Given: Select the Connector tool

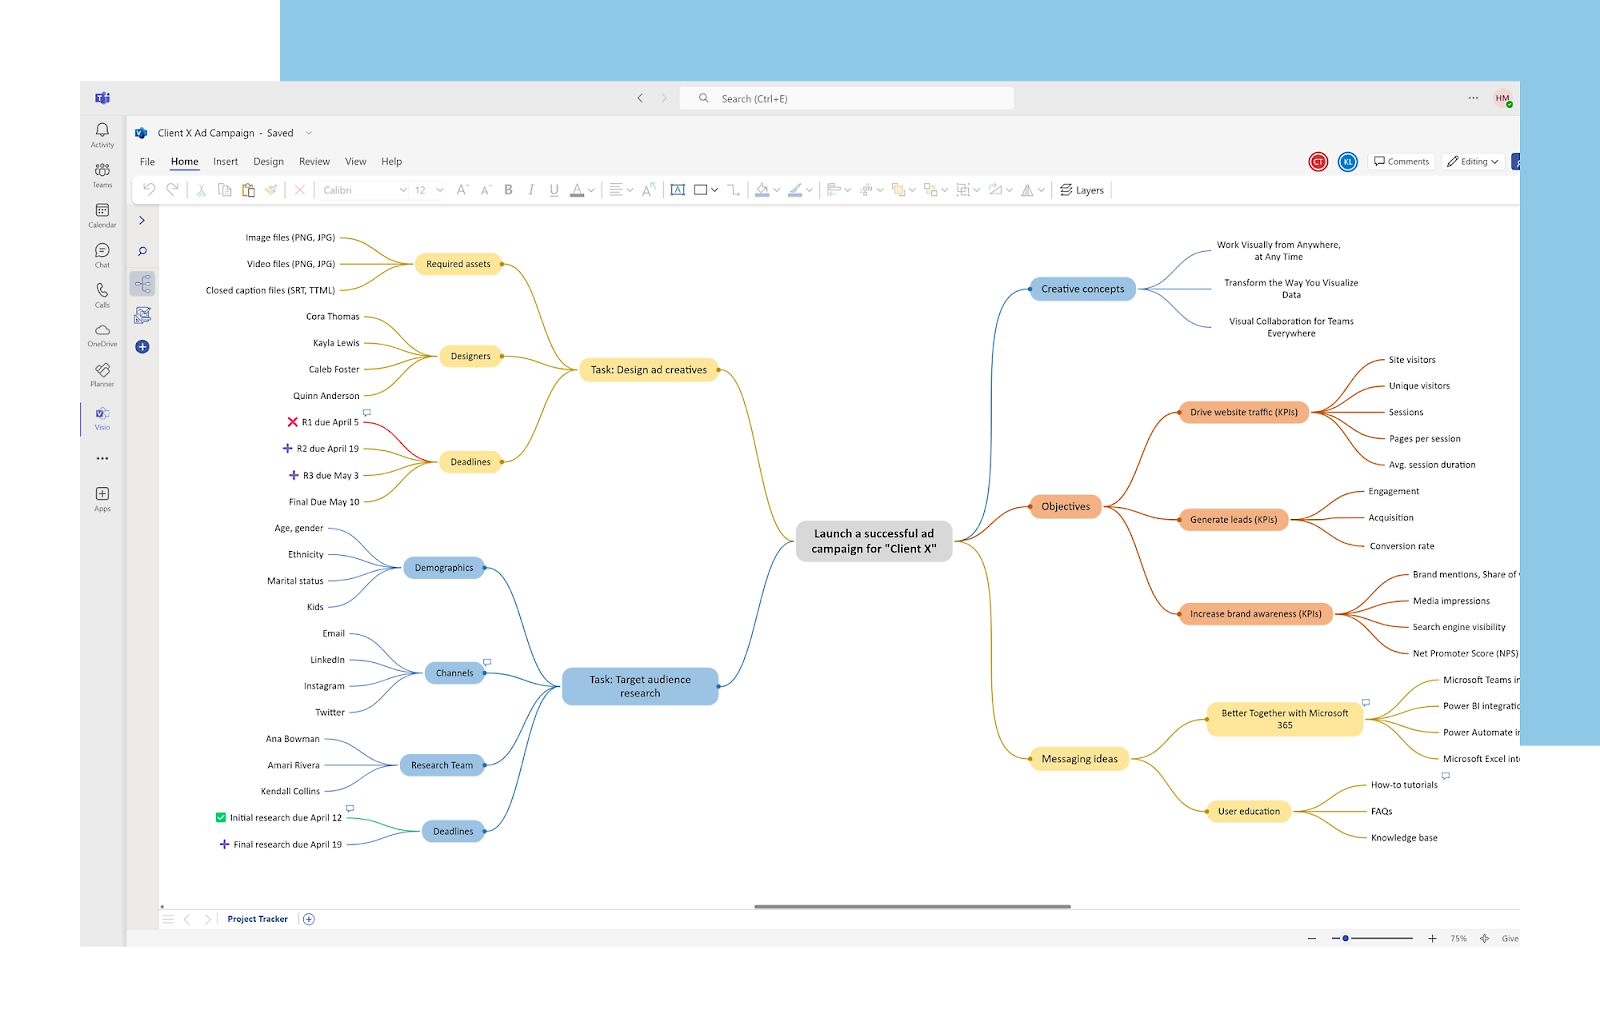Looking at the screenshot, I should point(733,189).
